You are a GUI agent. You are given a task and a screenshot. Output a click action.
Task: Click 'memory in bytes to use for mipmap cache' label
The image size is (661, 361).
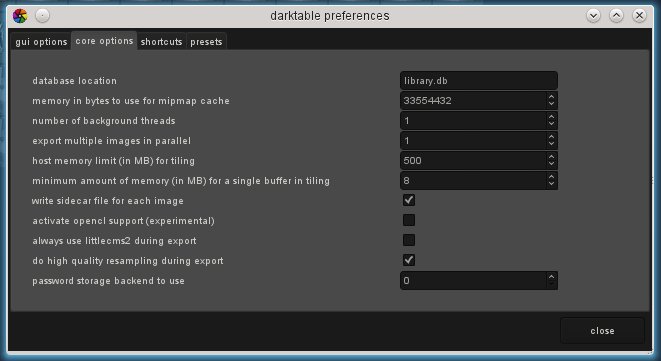point(131,101)
